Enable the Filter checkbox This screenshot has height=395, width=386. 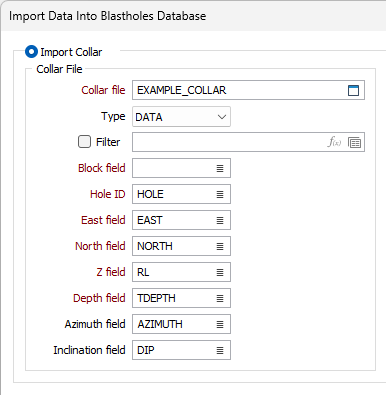(x=84, y=142)
